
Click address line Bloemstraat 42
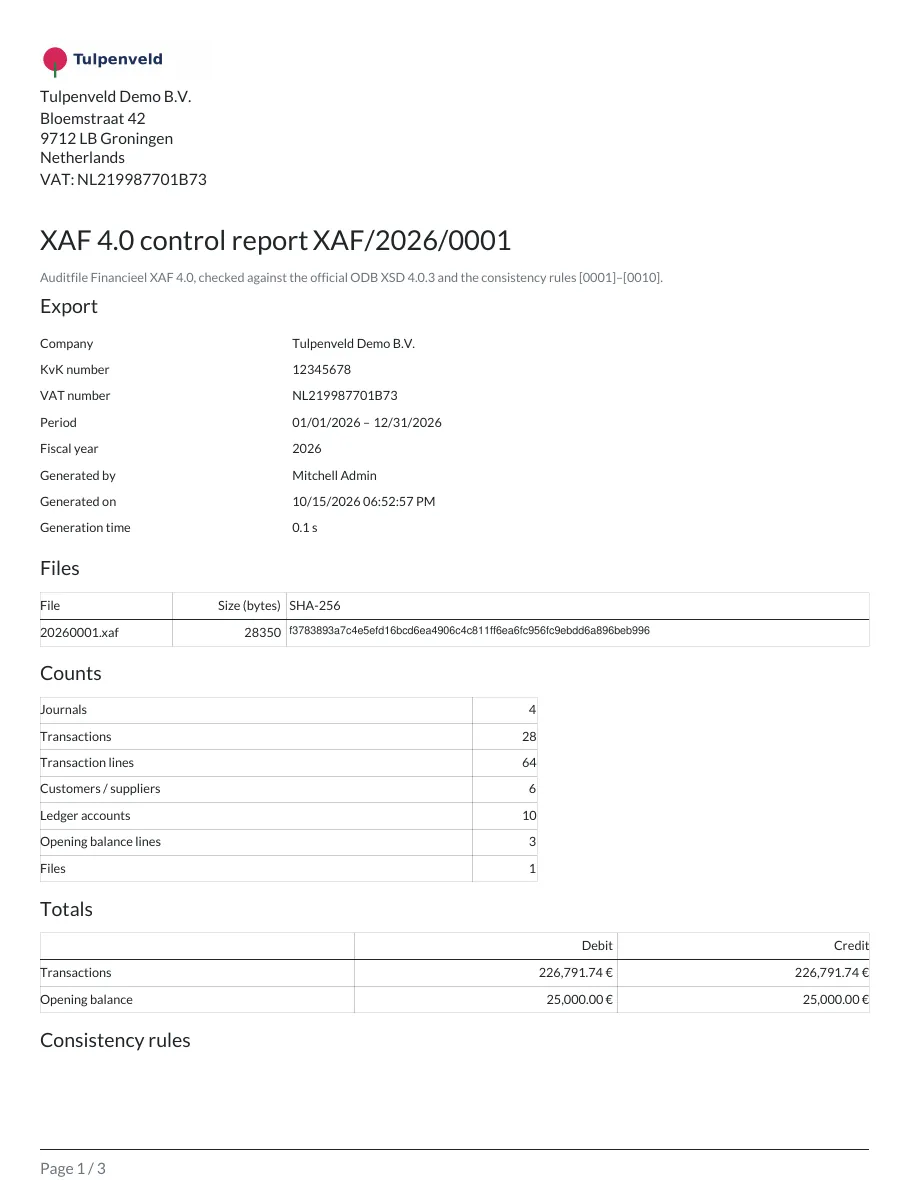click(93, 119)
